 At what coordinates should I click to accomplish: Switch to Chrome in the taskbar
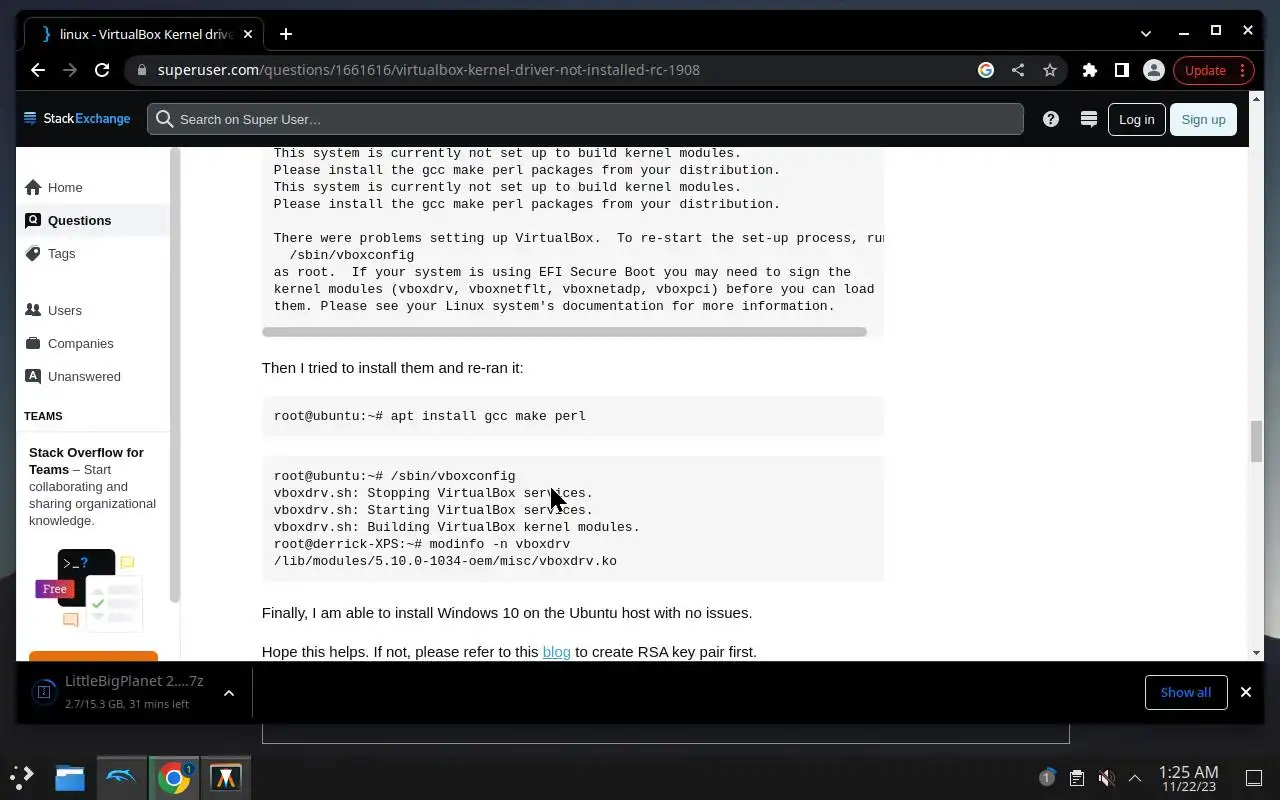tap(173, 777)
